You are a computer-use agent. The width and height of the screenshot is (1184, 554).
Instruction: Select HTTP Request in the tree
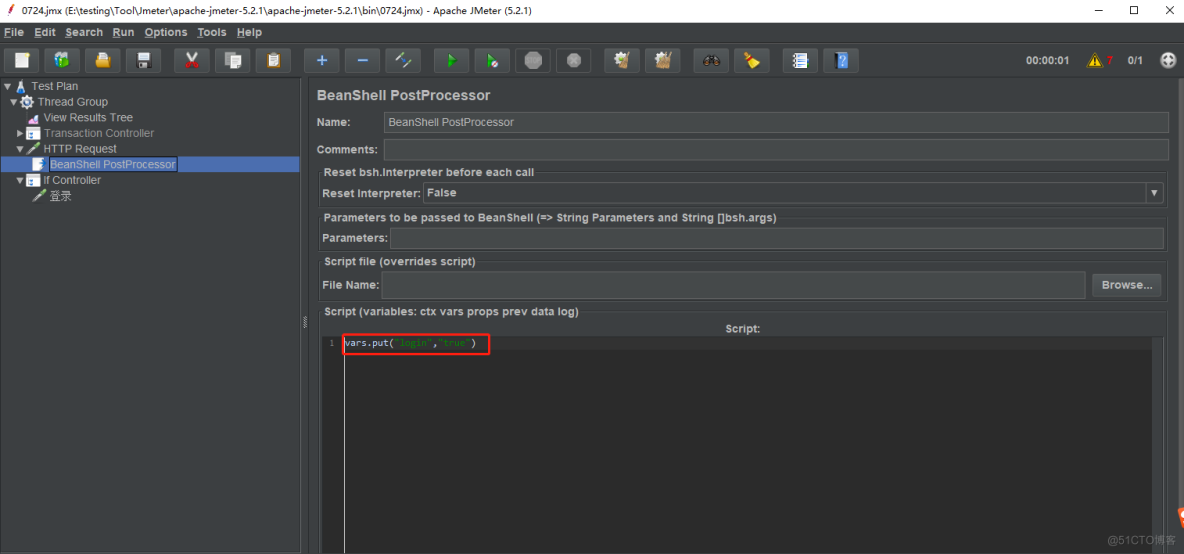[80, 149]
